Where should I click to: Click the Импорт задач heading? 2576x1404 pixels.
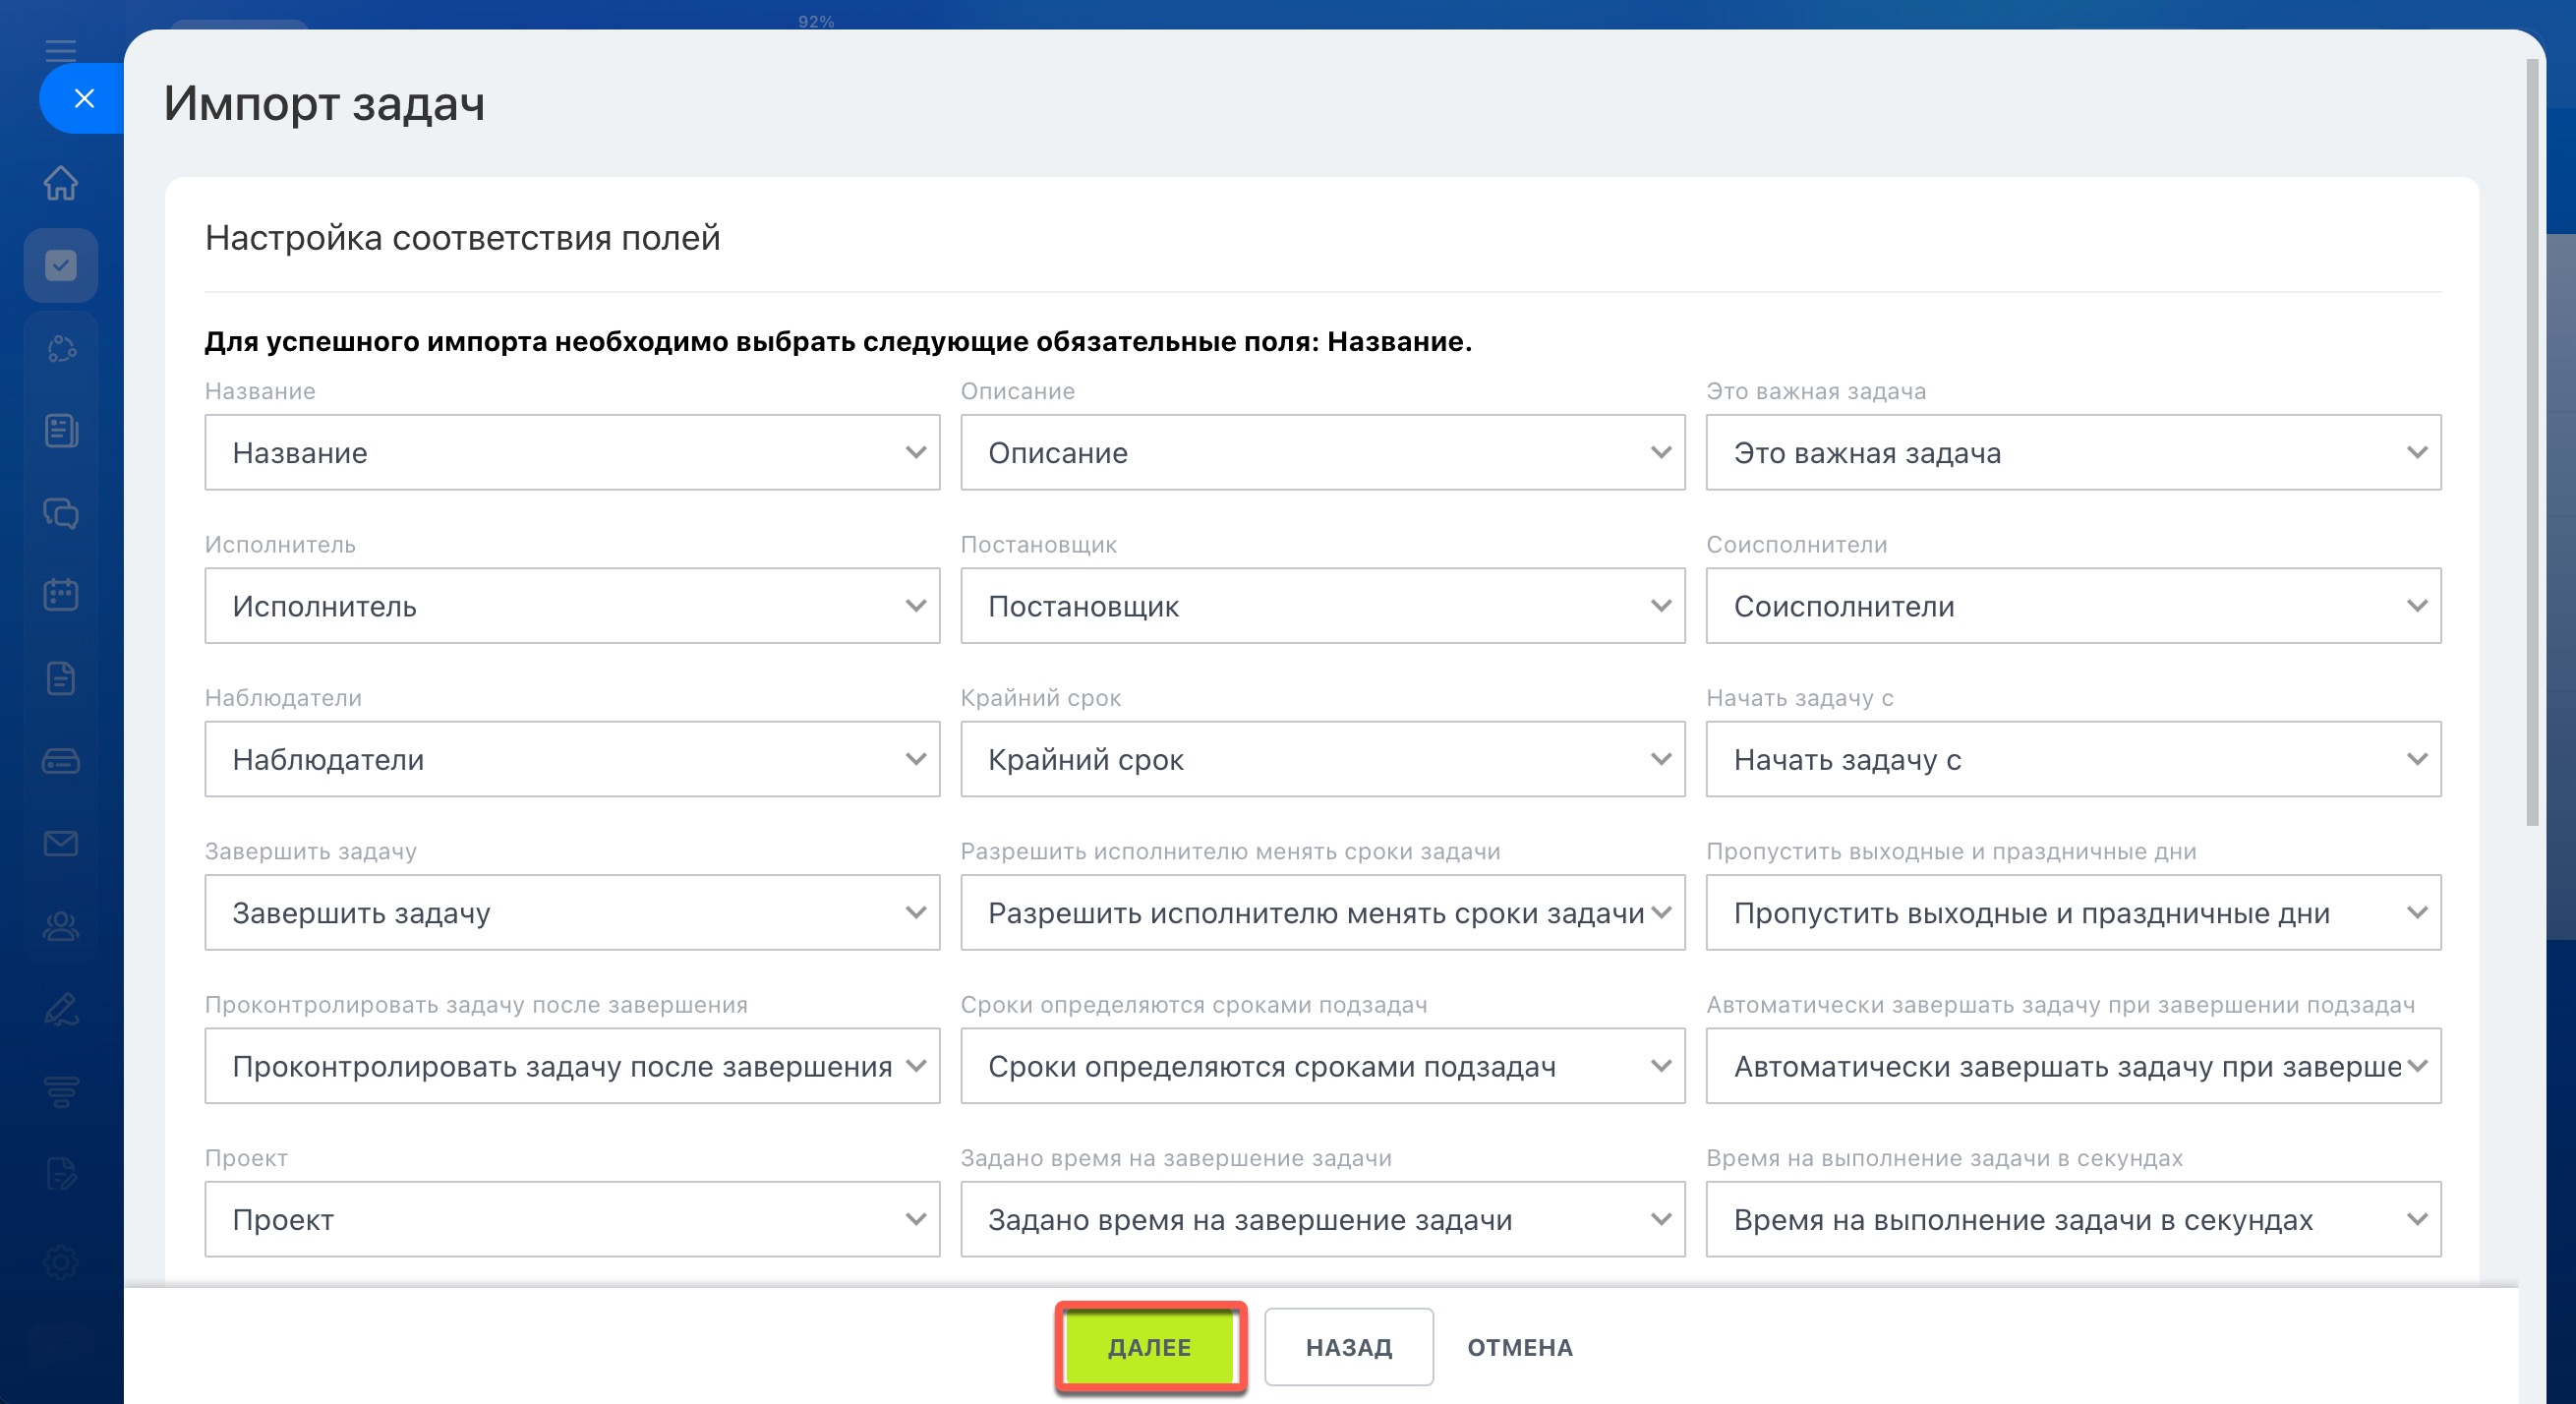coord(324,103)
